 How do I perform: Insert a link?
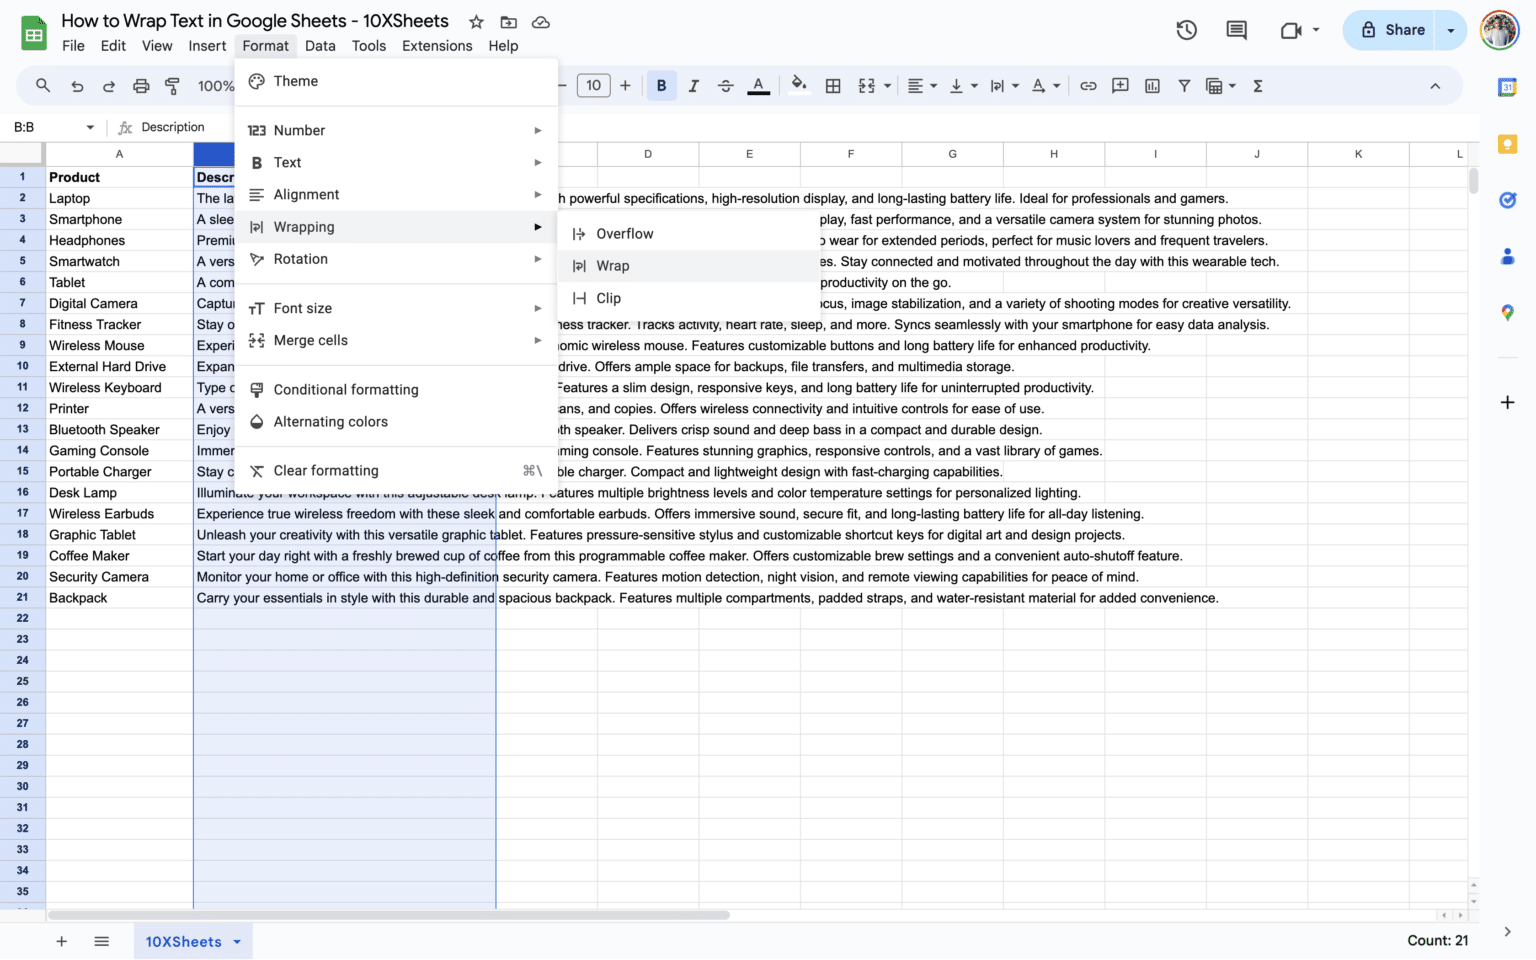coord(1088,85)
